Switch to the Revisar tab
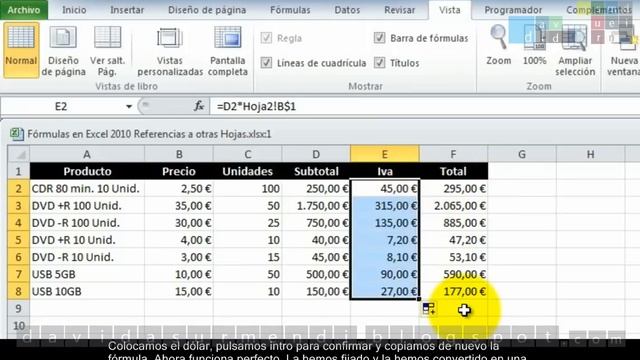Image resolution: width=640 pixels, height=360 pixels. pos(399,10)
